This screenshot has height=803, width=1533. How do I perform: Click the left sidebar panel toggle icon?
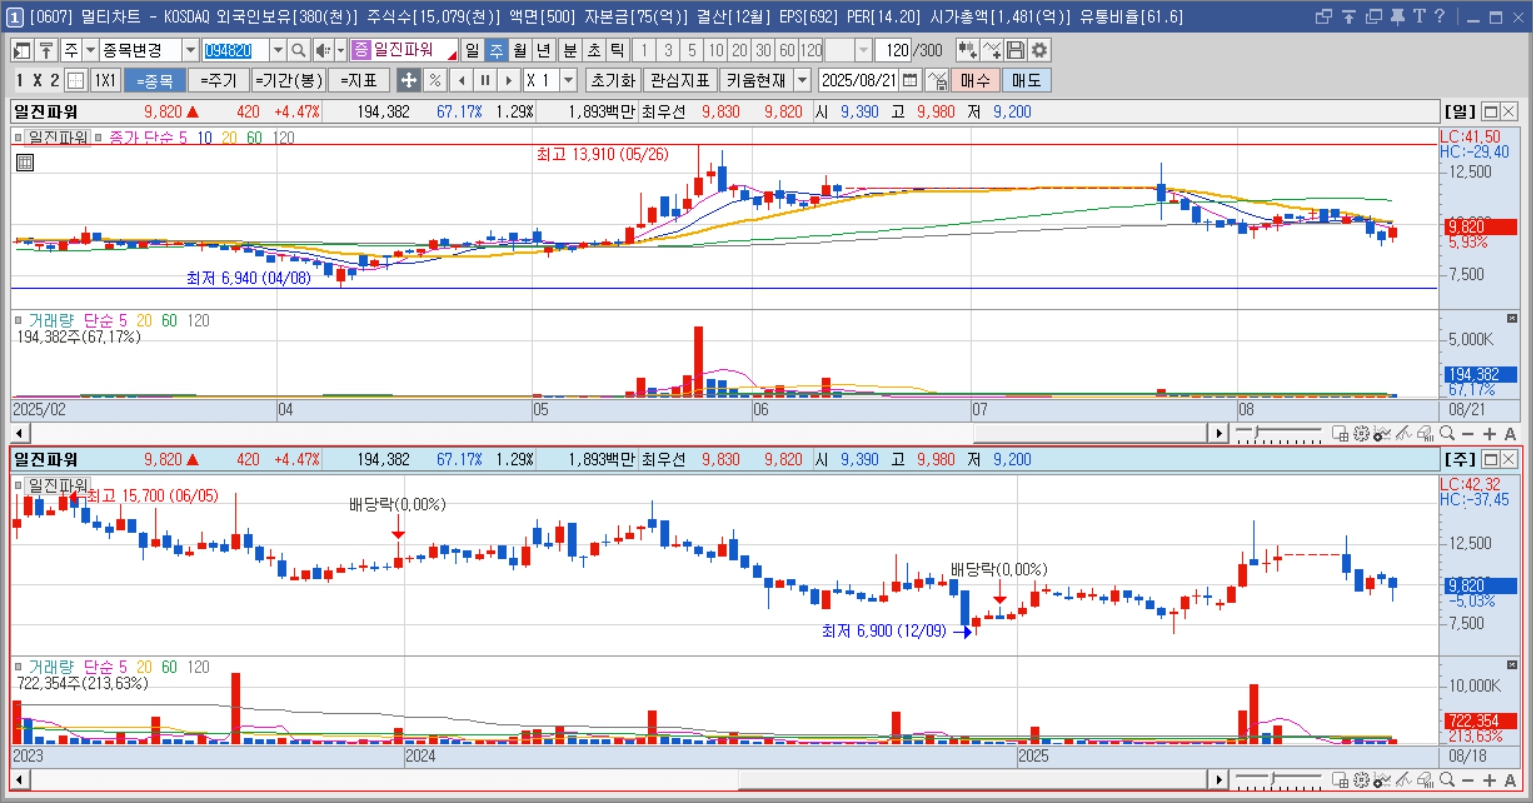[22, 50]
